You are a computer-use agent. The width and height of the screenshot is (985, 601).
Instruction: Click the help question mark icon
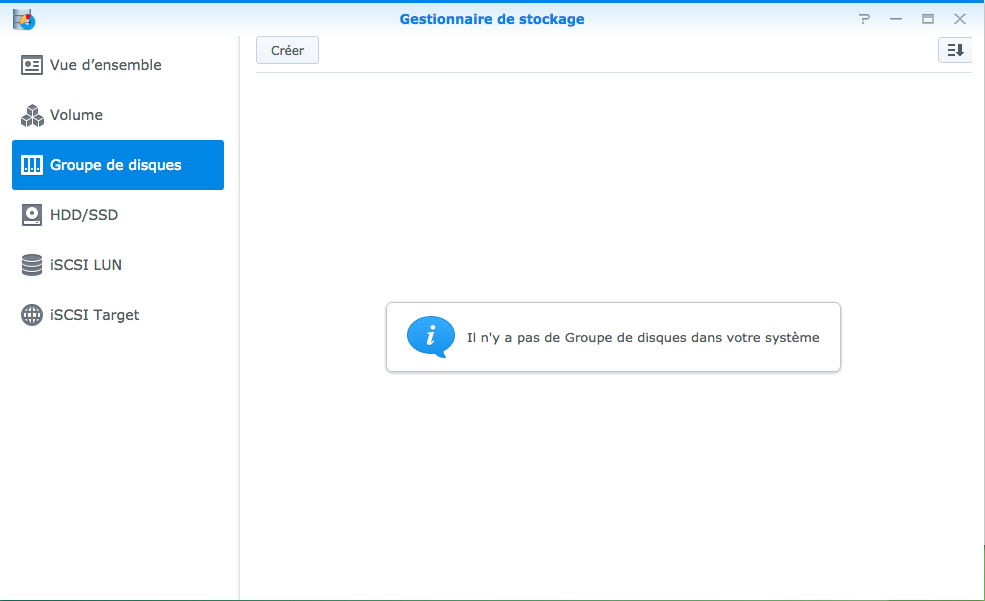(x=864, y=19)
